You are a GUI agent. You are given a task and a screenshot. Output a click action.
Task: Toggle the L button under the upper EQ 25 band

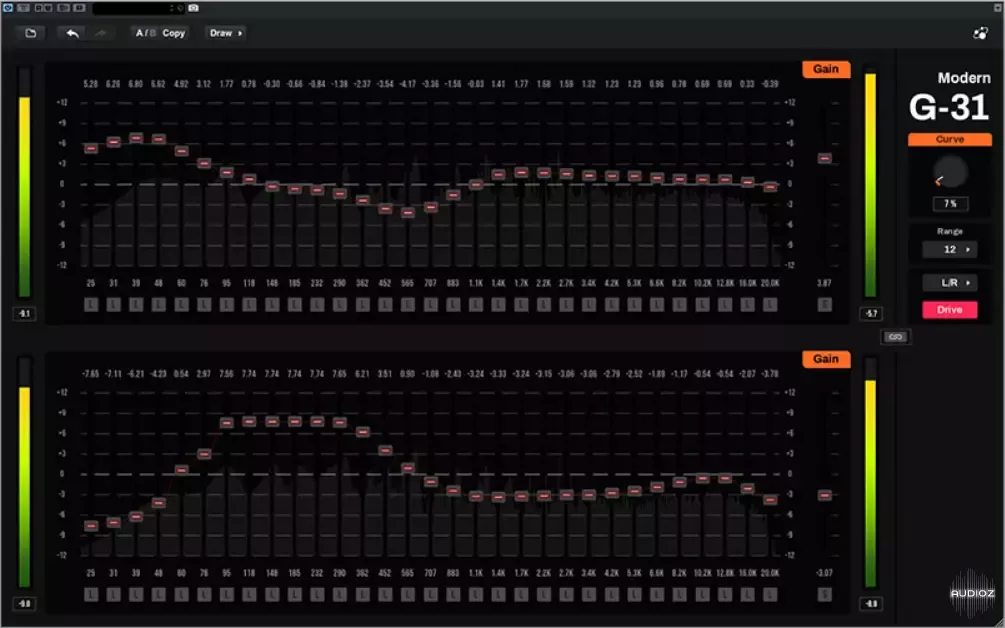point(91,304)
